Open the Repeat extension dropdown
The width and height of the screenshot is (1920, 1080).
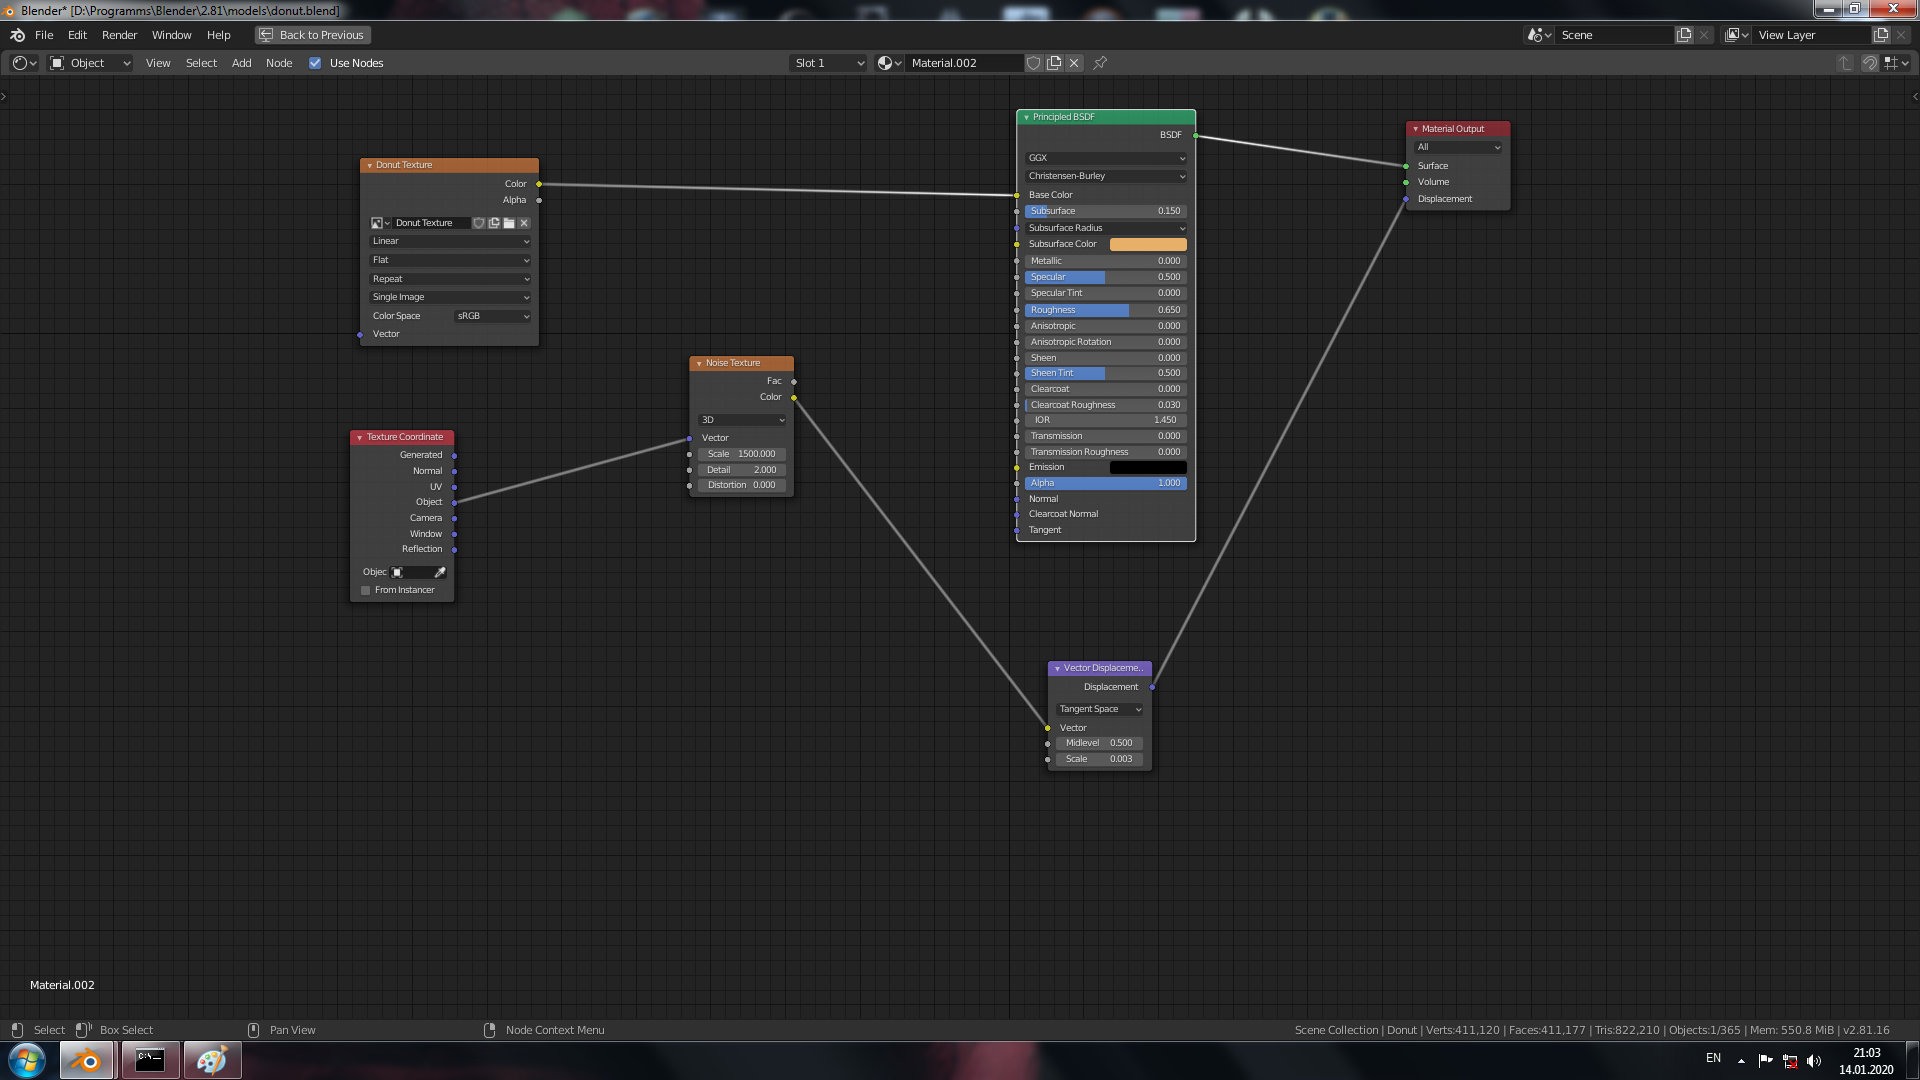(450, 279)
